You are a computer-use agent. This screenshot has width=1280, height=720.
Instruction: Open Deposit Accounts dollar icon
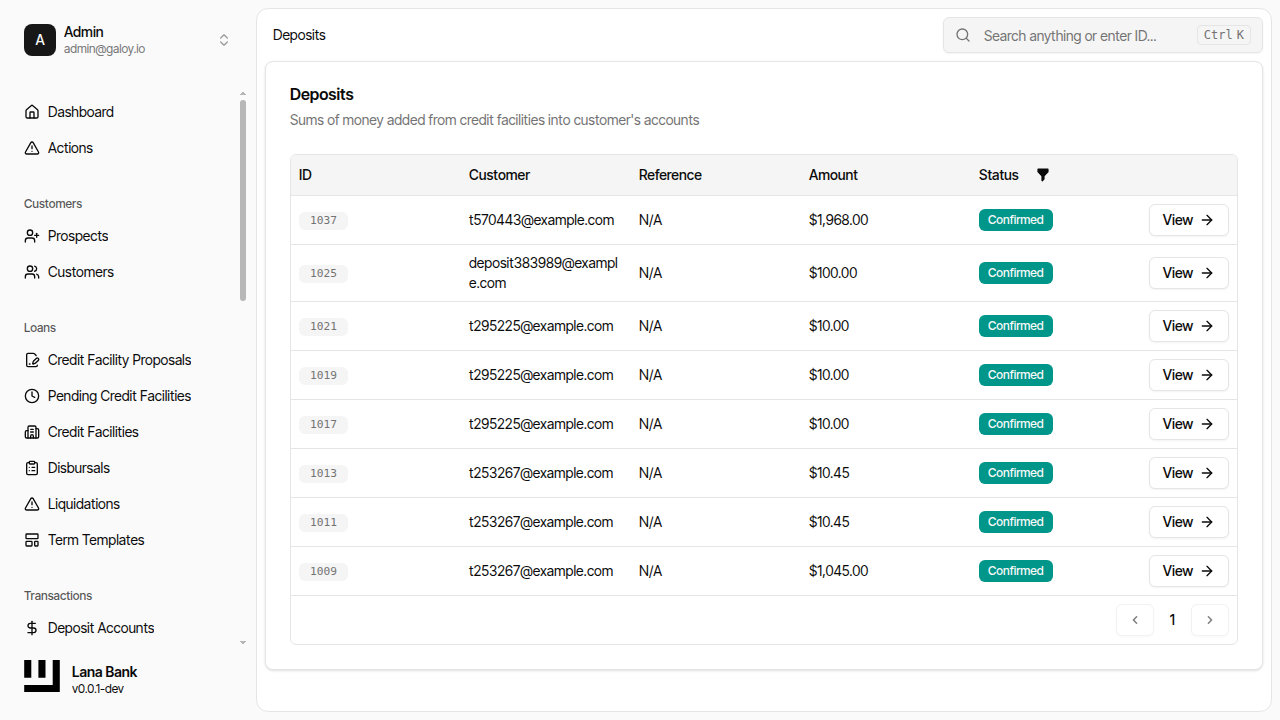point(31,627)
